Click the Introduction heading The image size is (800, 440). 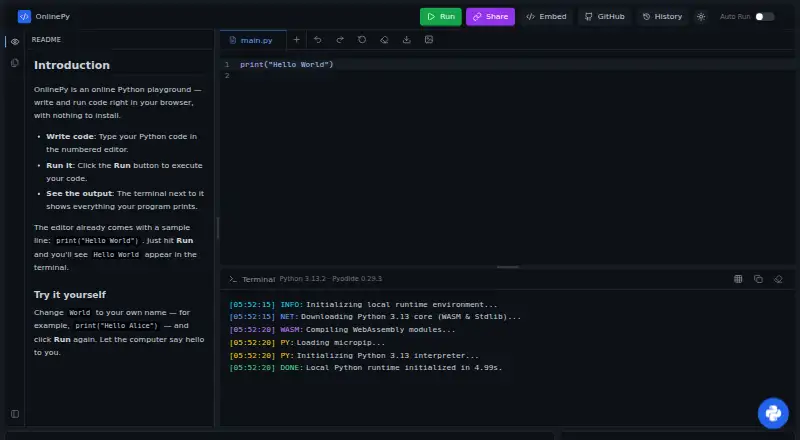pos(72,65)
